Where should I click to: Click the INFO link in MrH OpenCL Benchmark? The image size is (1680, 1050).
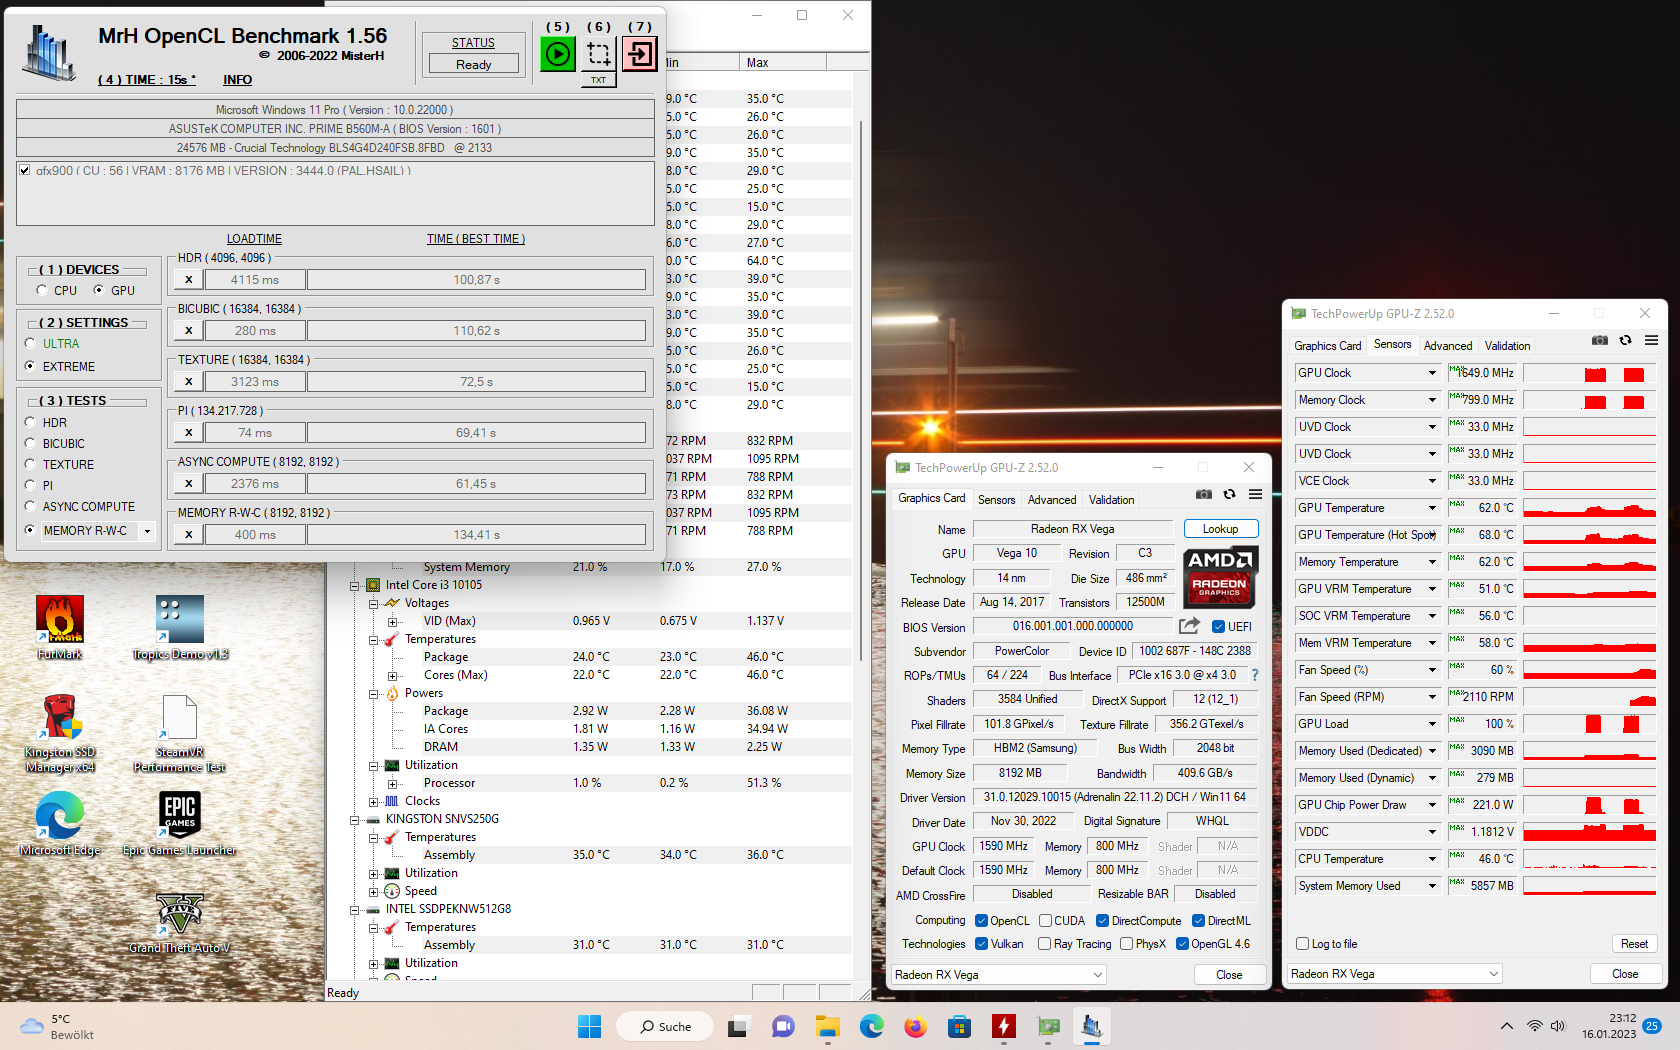coord(237,80)
